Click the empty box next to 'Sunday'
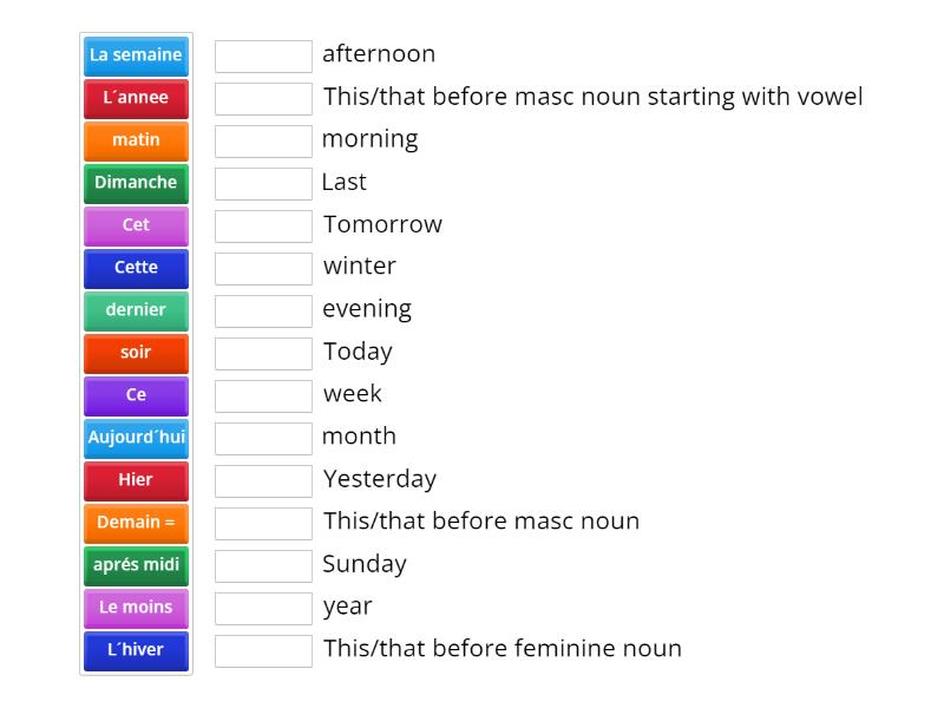This screenshot has height=708, width=944. point(263,566)
